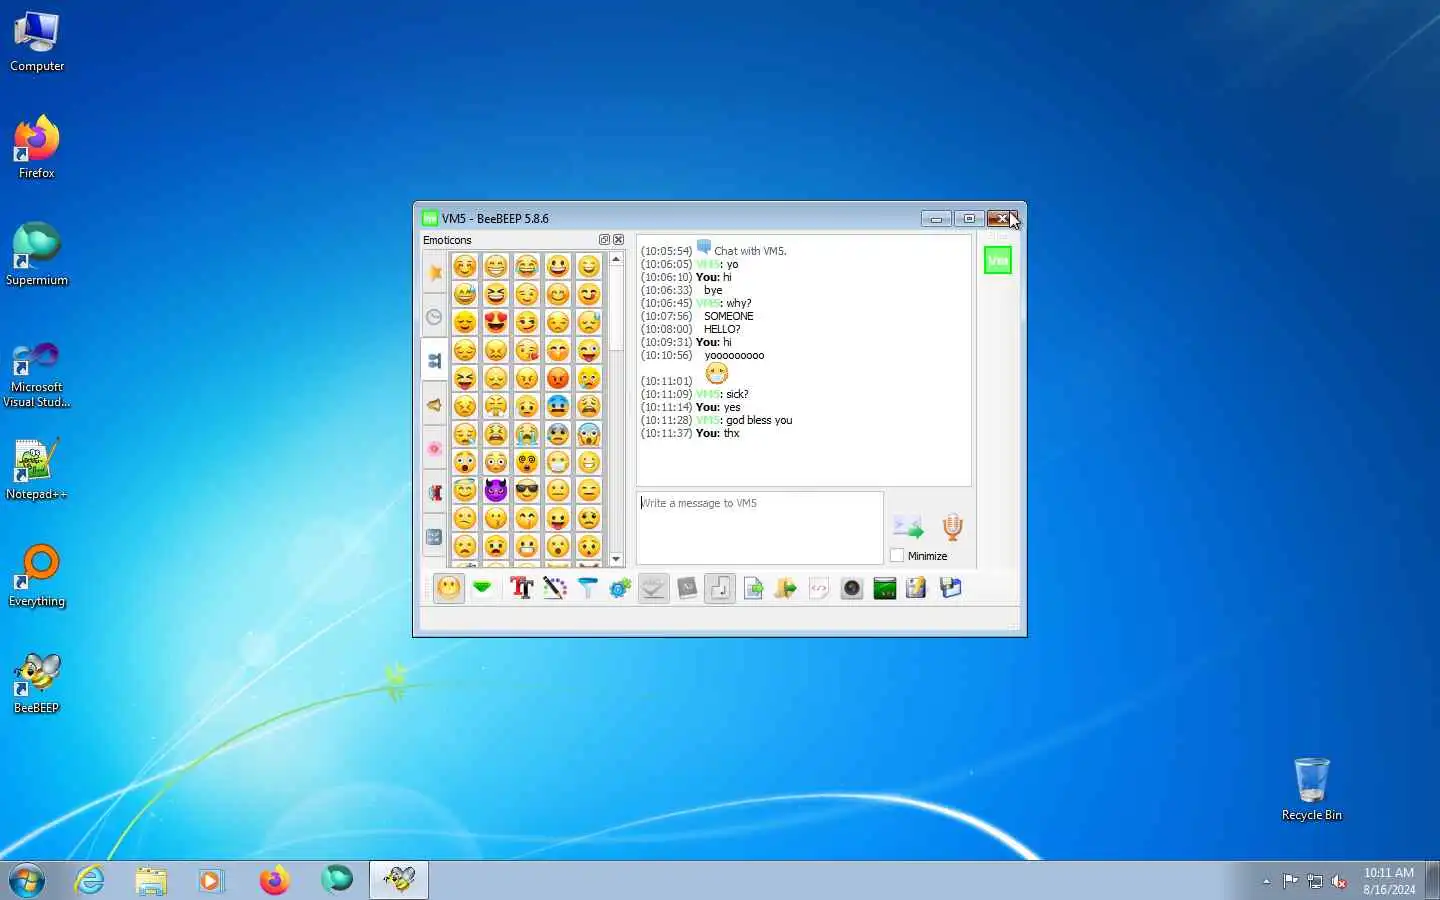1440x900 pixels.
Task: Insert the sweat smile emoticon
Action: click(x=465, y=294)
